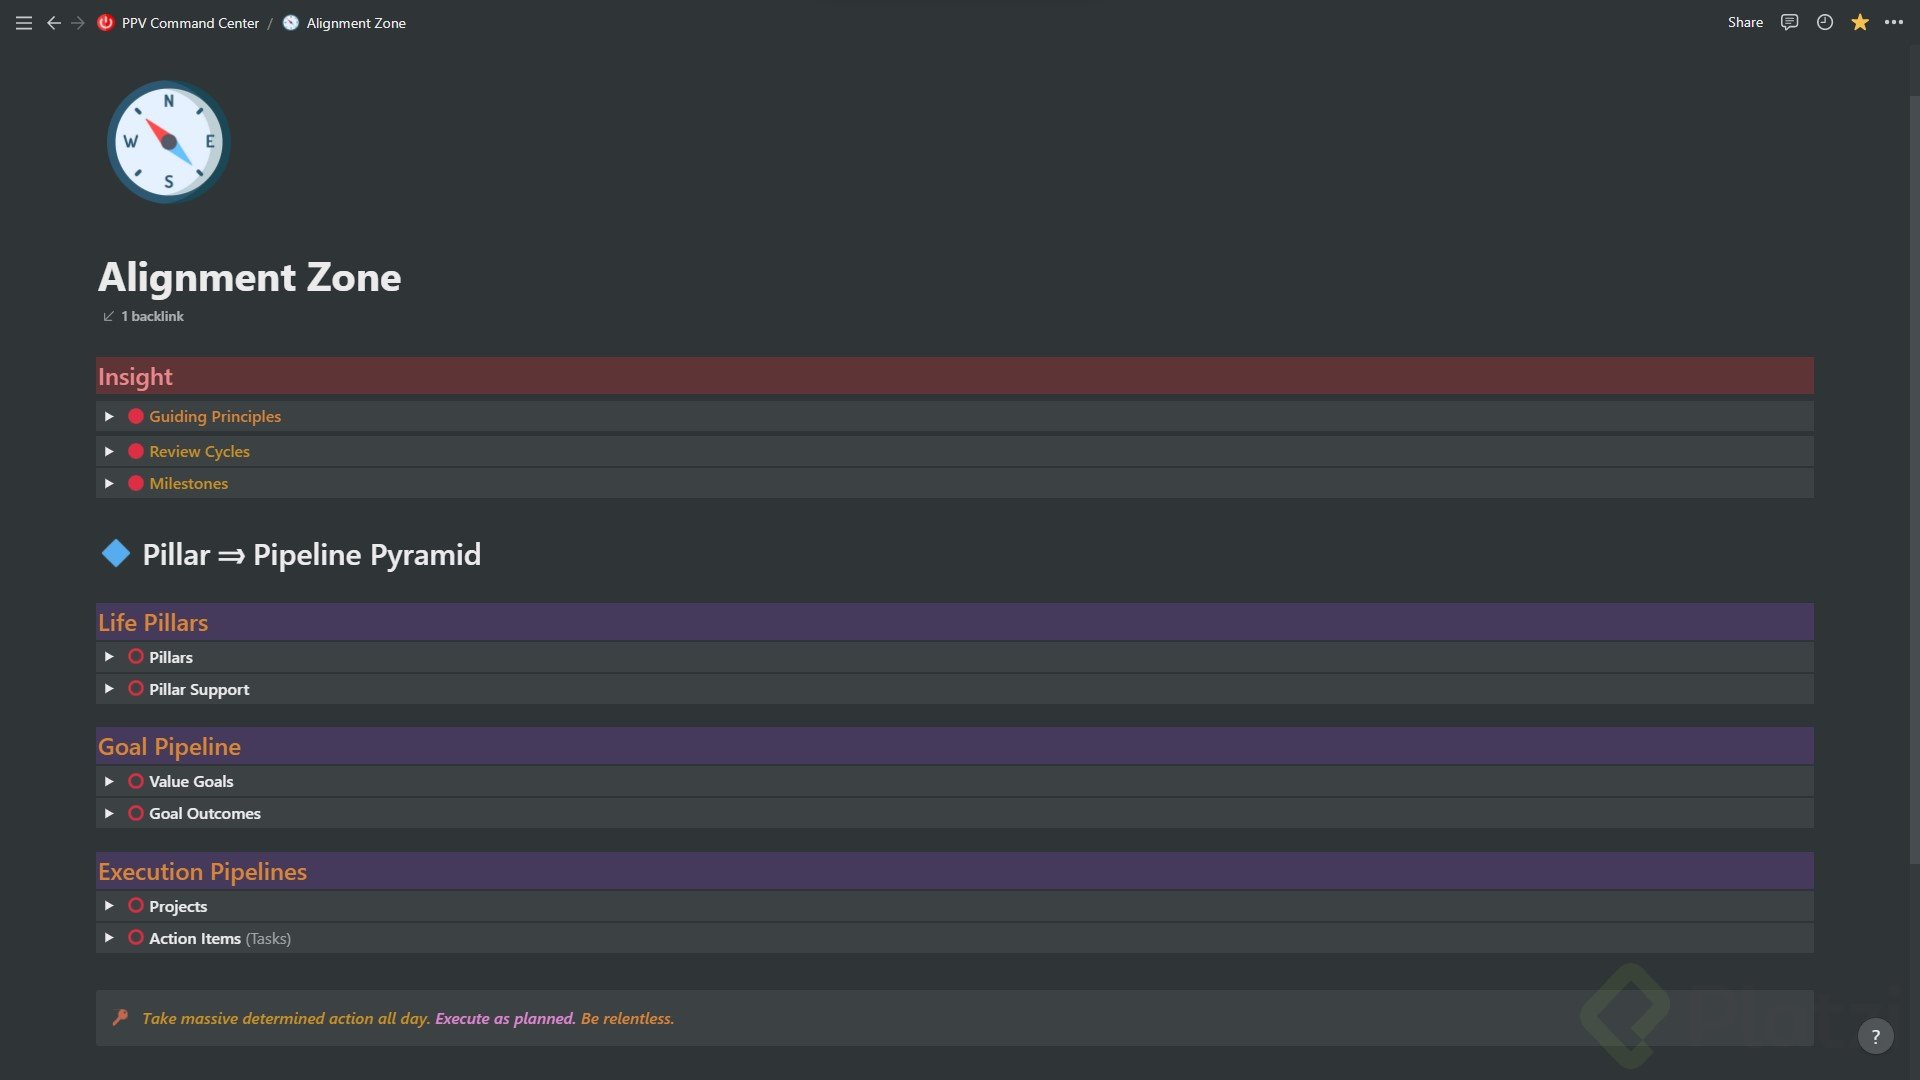Expand the Projects toggle arrow
The width and height of the screenshot is (1920, 1080).
tap(109, 906)
